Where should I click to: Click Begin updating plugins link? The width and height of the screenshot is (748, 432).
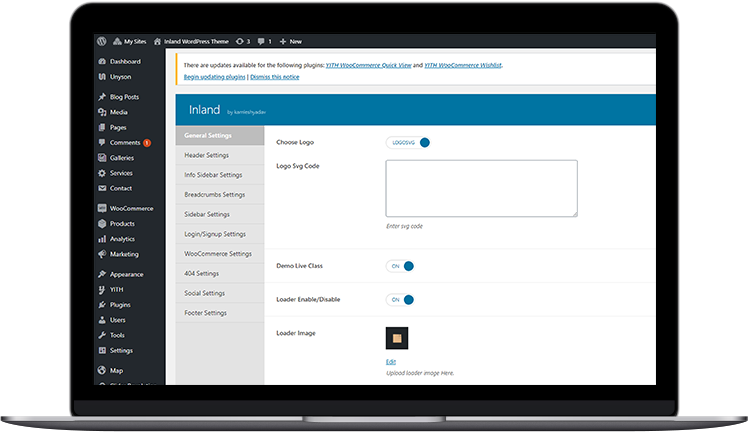[x=215, y=77]
